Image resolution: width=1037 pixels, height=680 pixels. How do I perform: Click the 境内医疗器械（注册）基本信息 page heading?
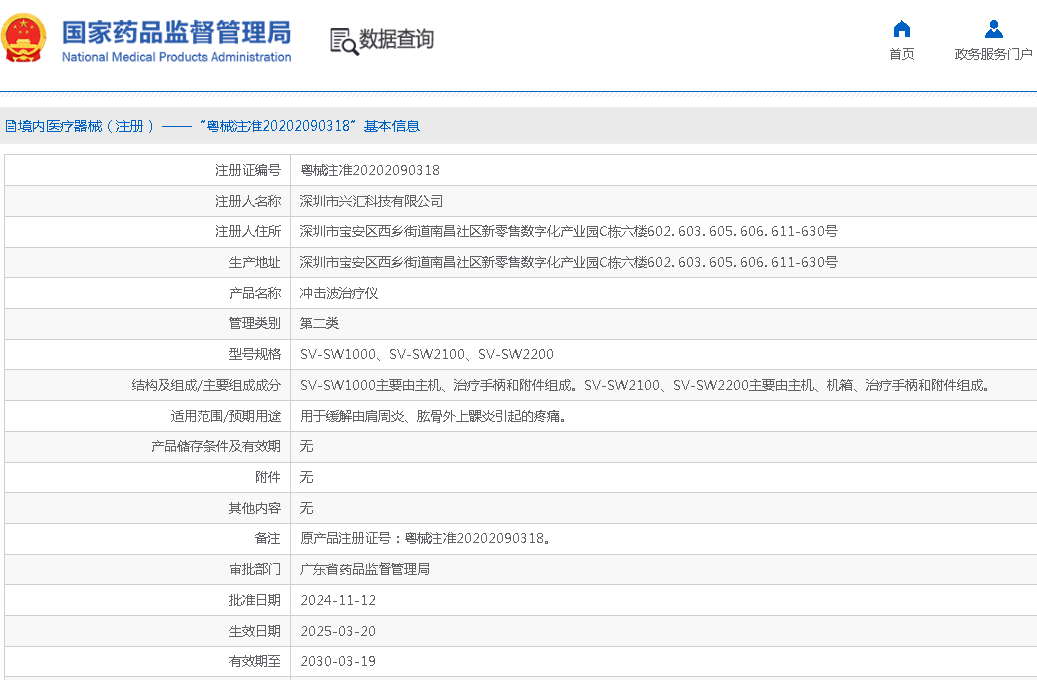coord(212,126)
